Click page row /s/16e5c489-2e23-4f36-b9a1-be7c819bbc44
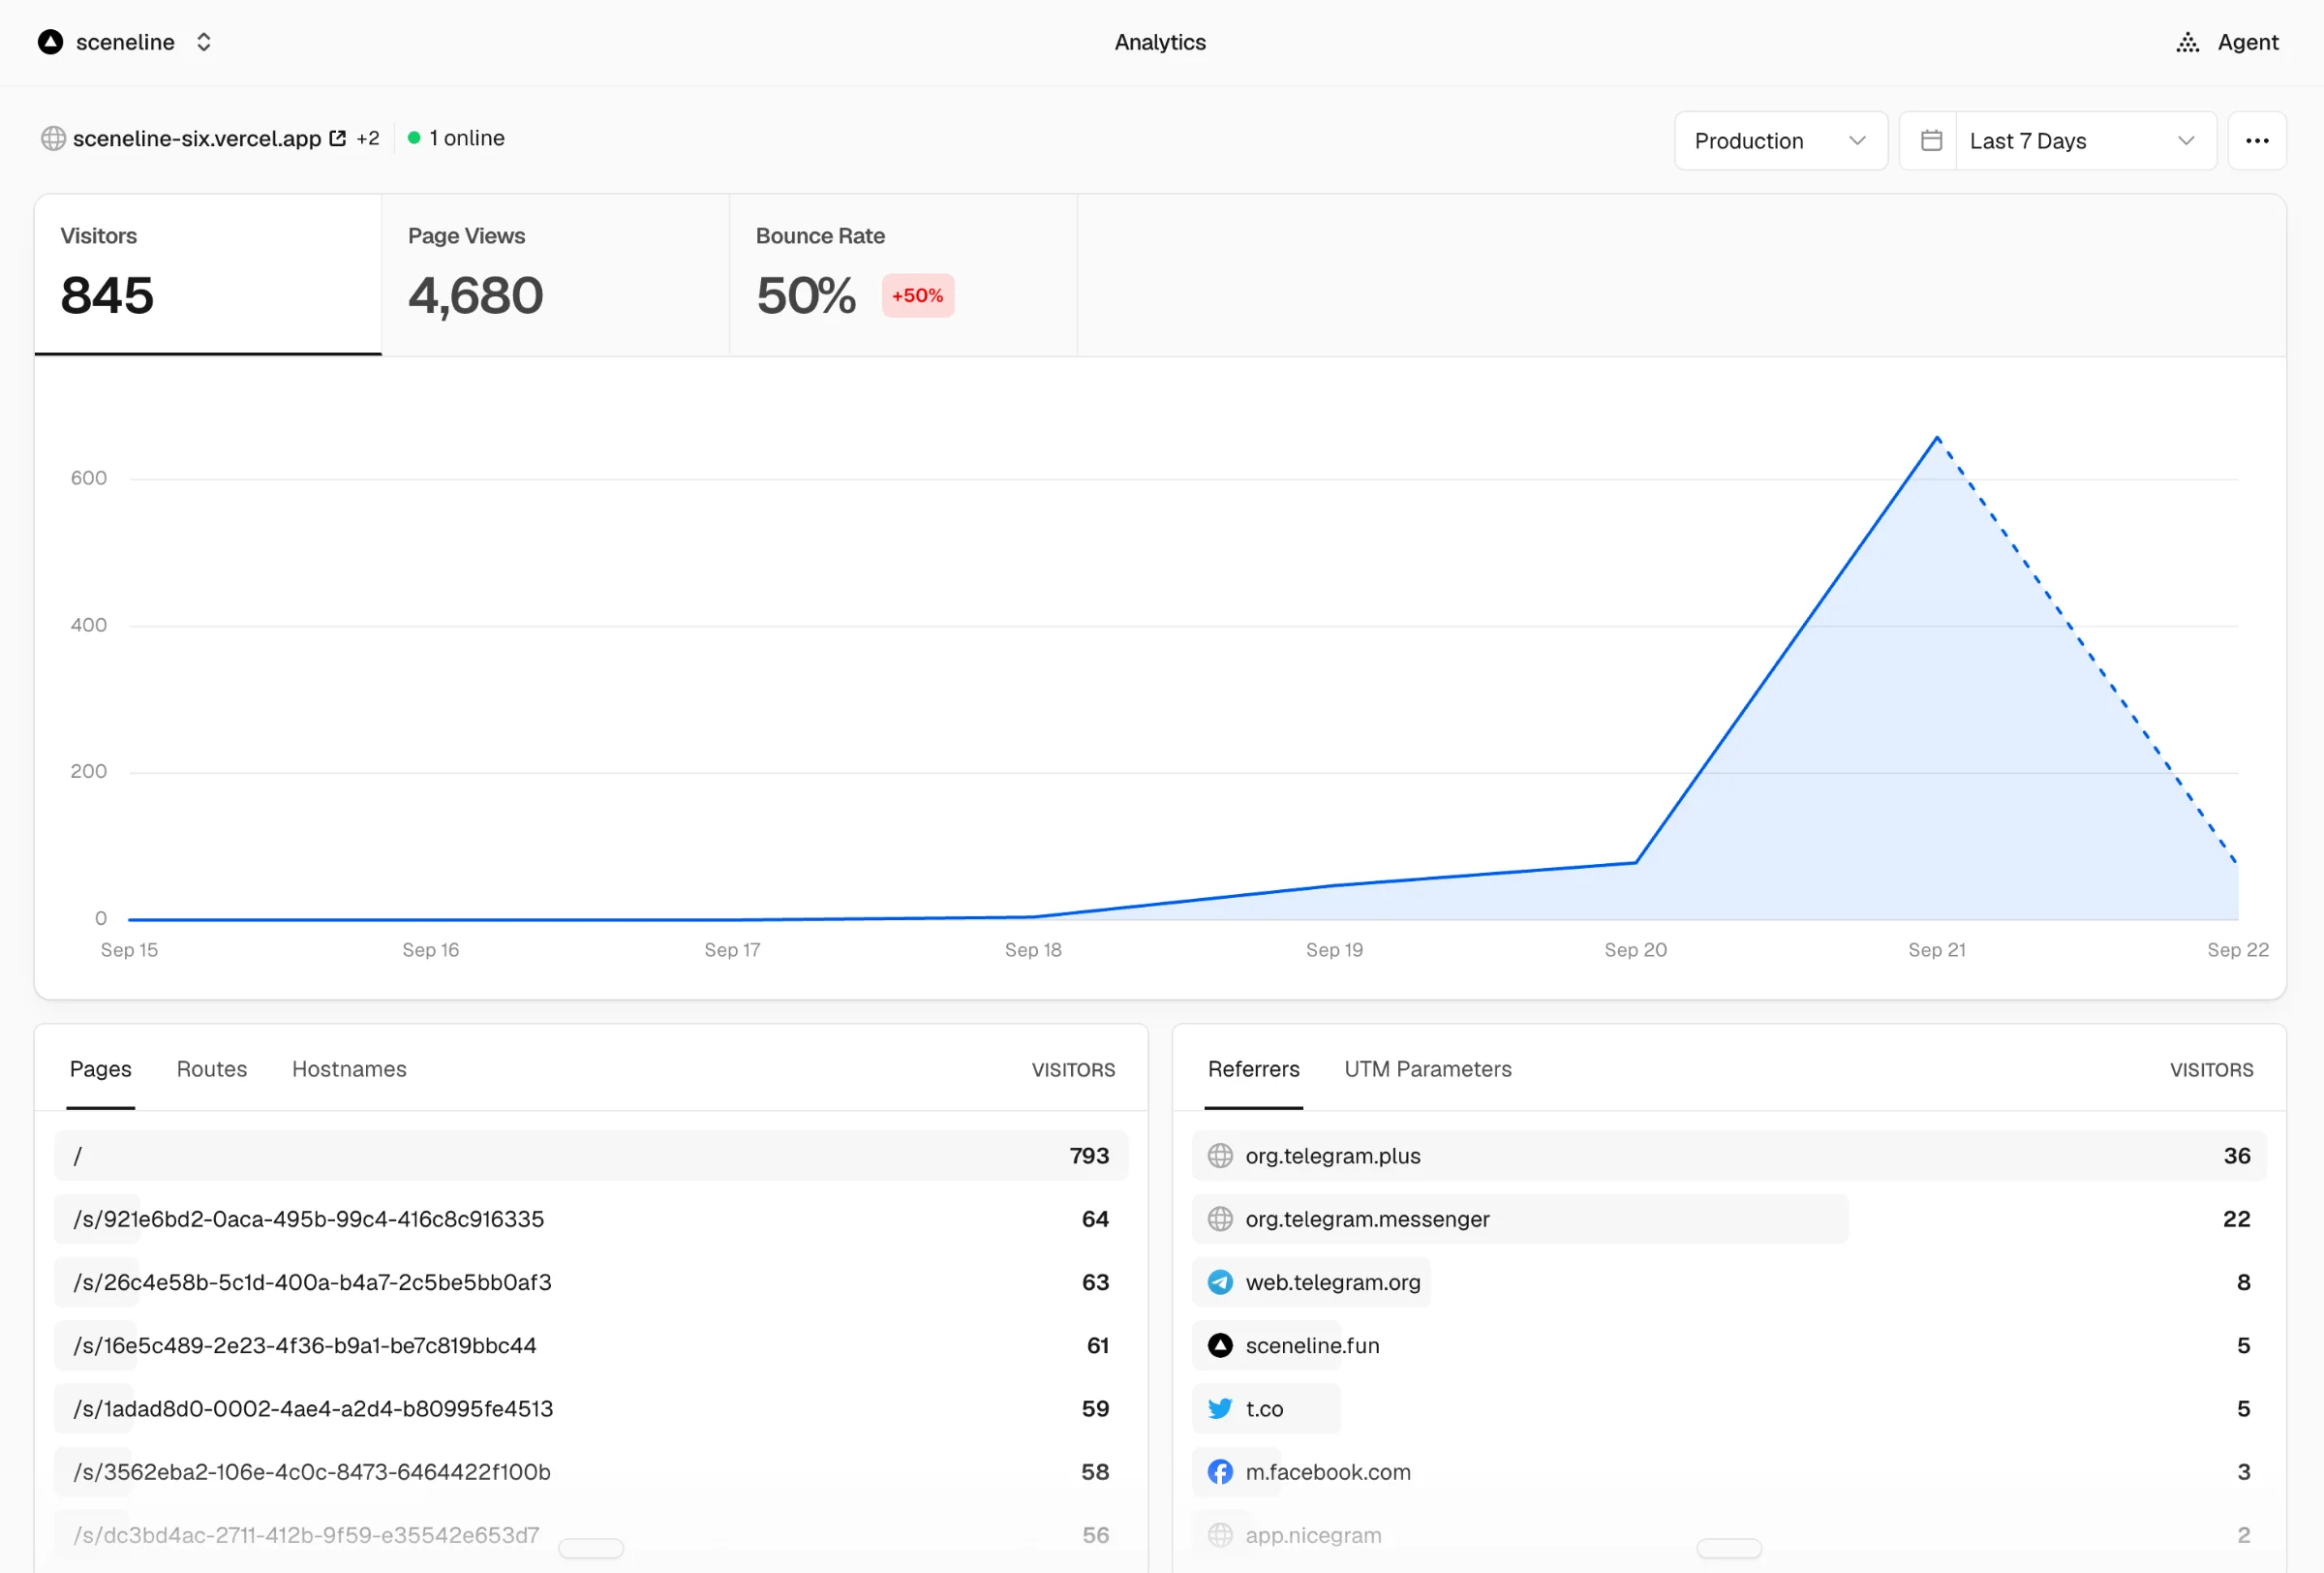The width and height of the screenshot is (2324, 1573). (x=591, y=1345)
